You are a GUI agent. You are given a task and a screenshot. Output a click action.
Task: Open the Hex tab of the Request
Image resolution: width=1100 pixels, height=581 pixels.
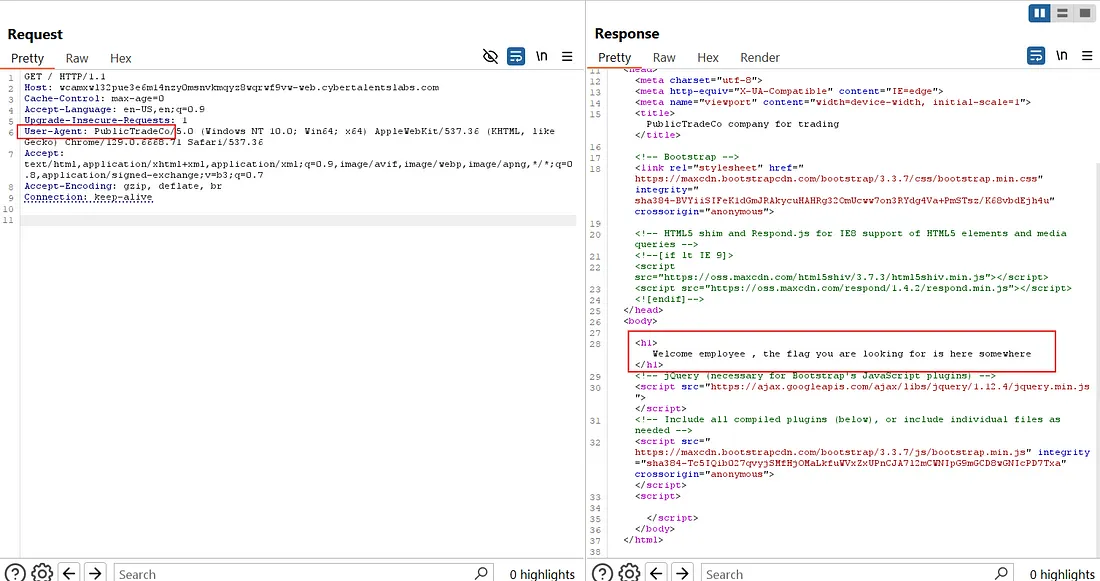tap(121, 58)
